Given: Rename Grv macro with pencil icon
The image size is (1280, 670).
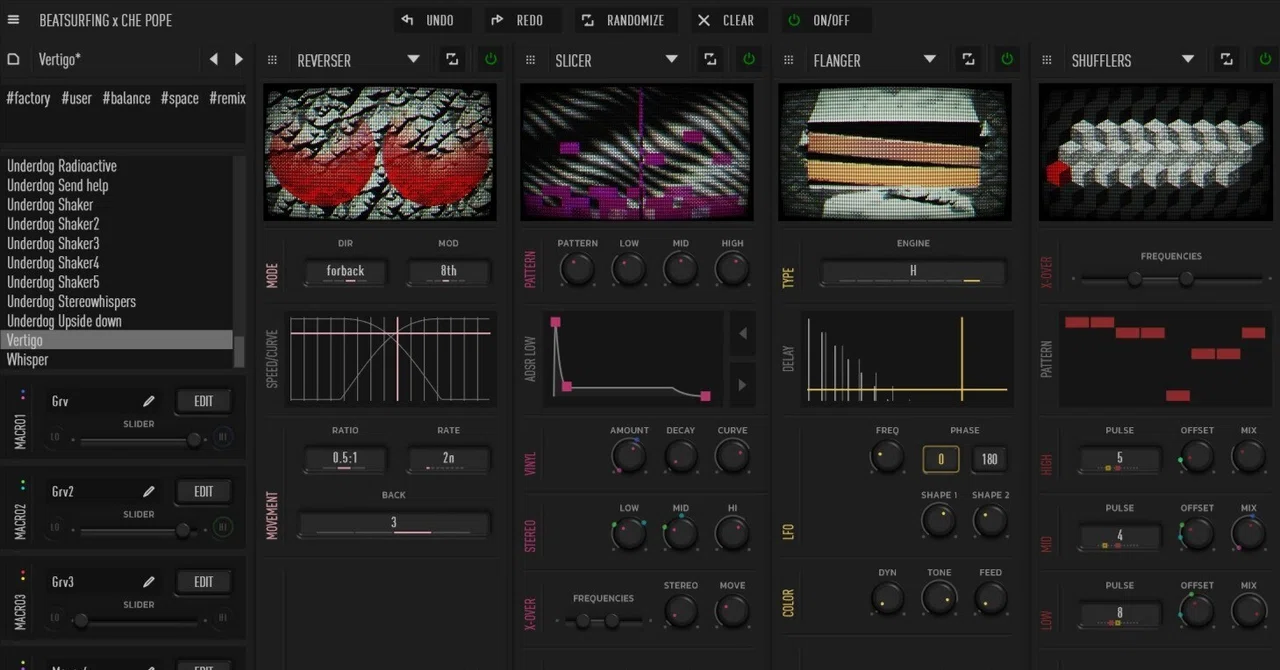Looking at the screenshot, I should 149,401.
